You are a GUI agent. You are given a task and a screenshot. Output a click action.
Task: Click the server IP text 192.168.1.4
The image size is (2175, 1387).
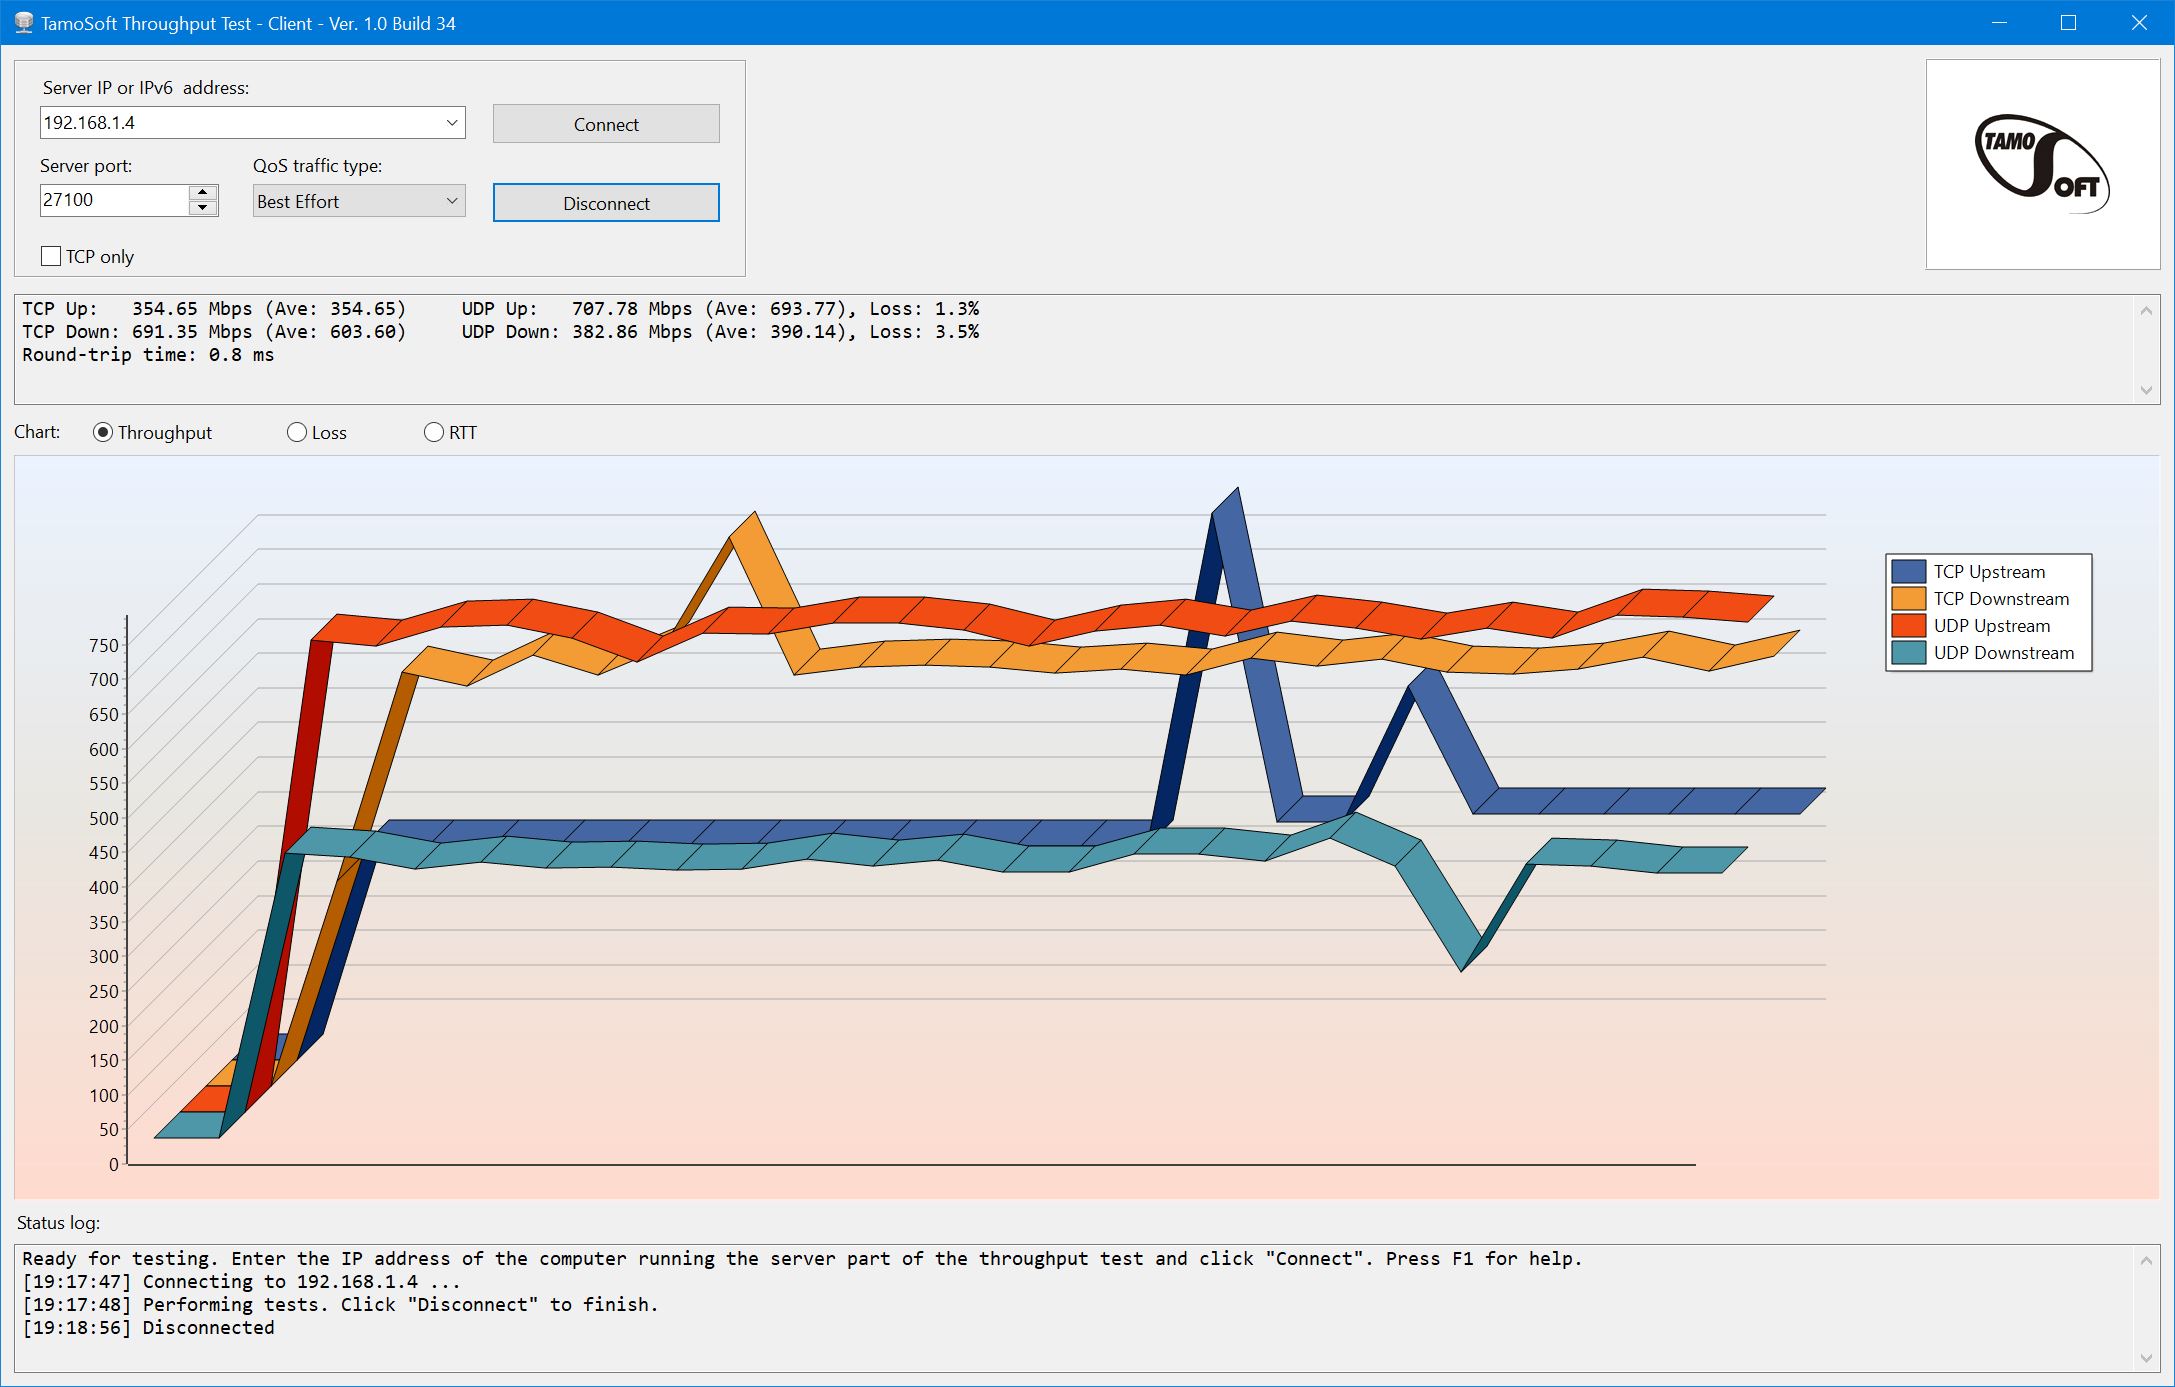point(89,123)
